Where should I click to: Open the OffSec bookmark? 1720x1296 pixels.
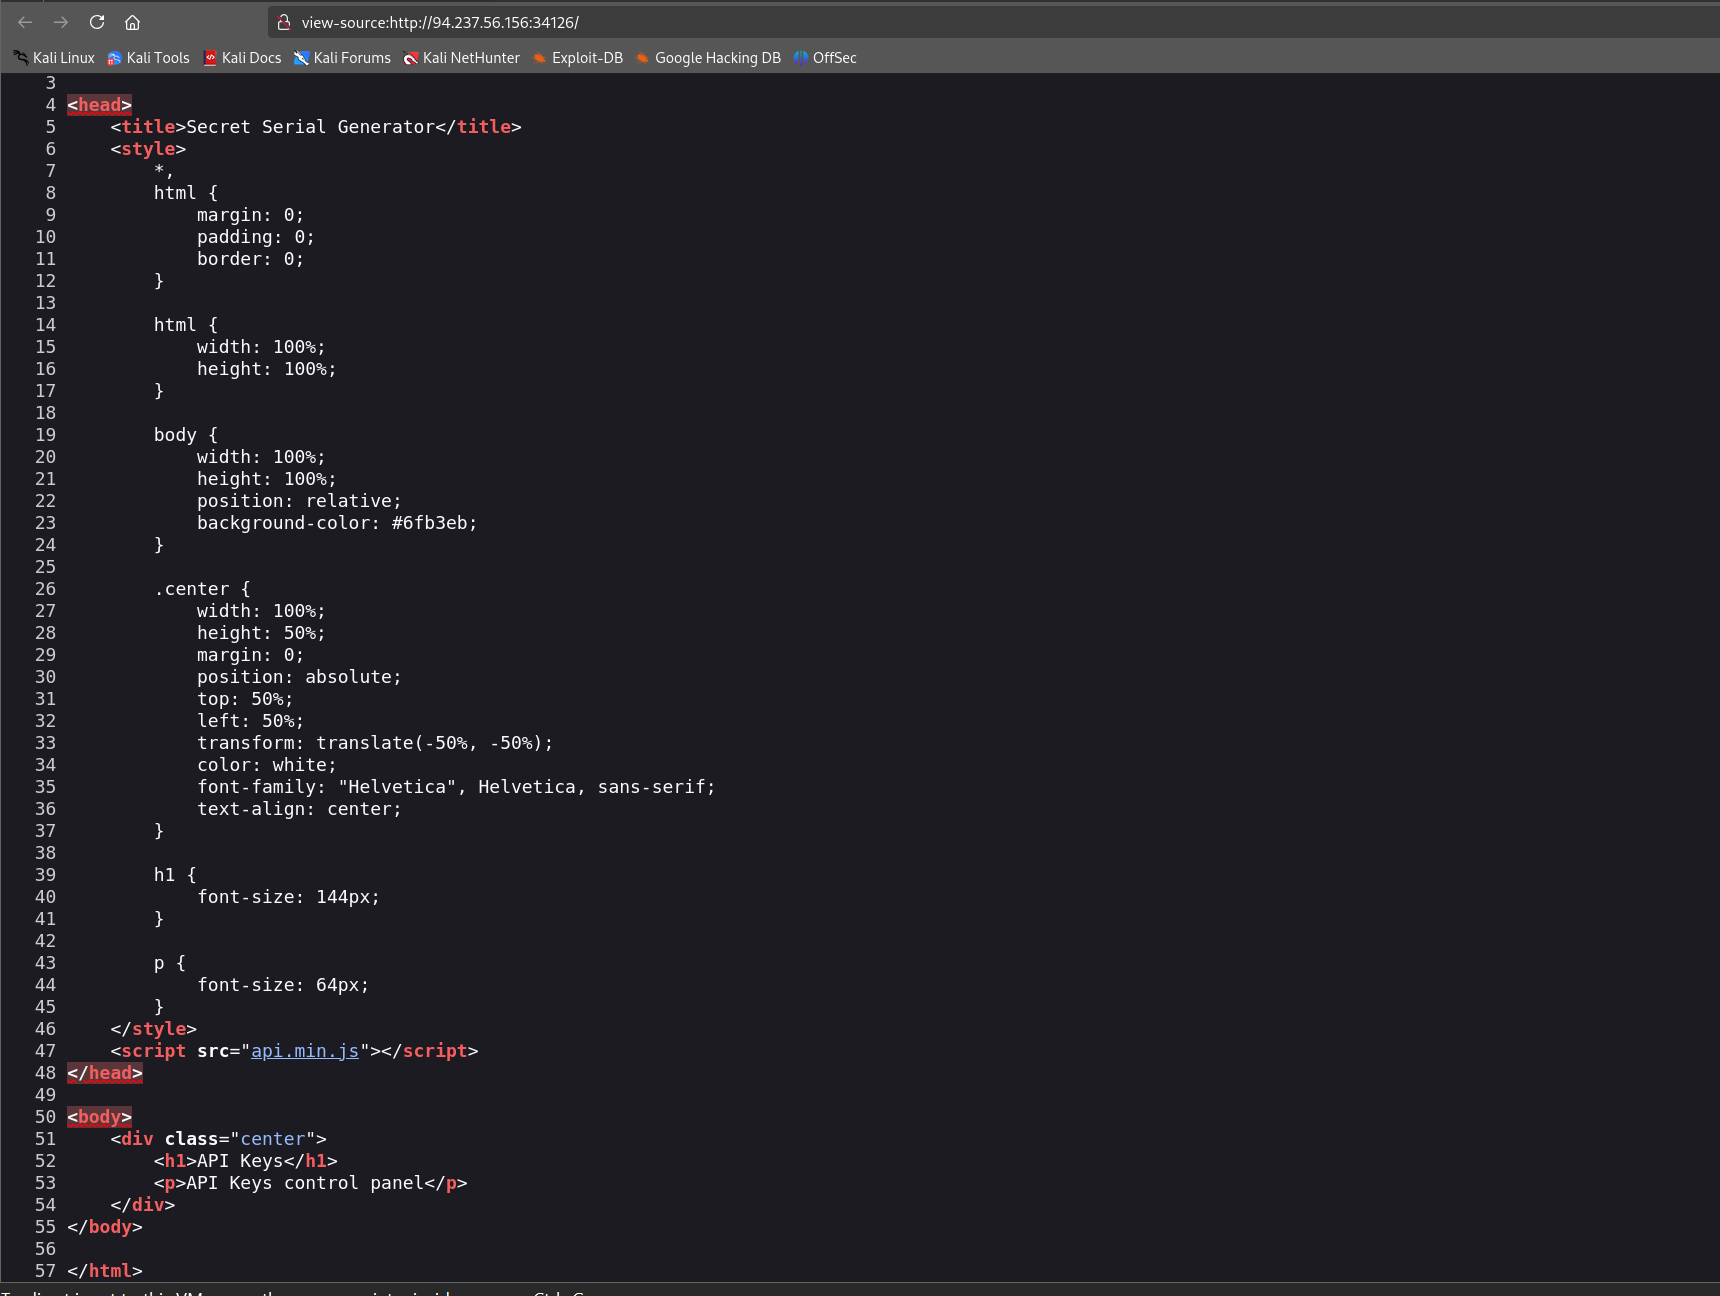[825, 58]
